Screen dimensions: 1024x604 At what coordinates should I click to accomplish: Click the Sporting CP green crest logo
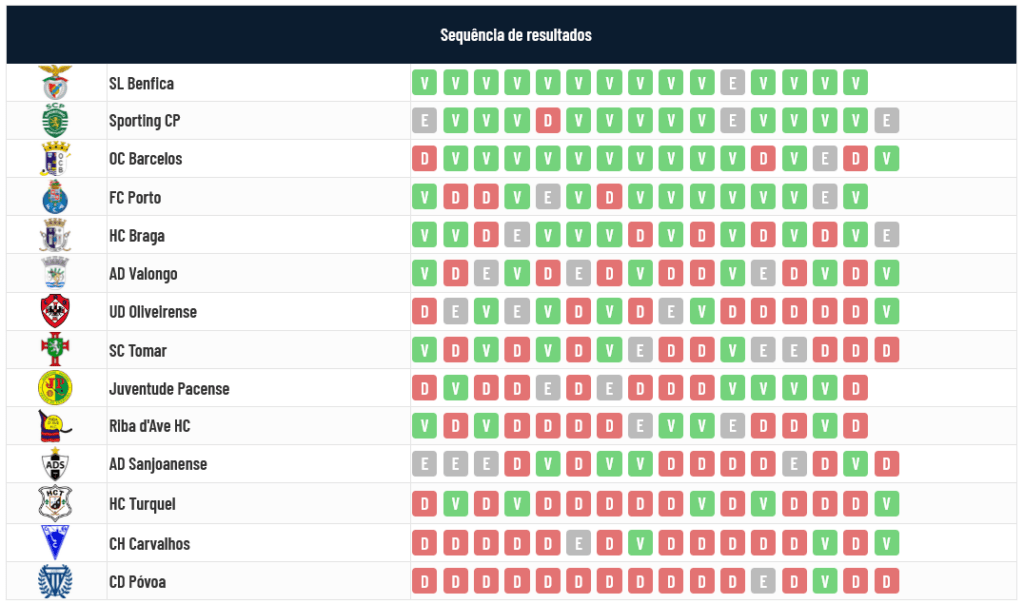[x=55, y=121]
